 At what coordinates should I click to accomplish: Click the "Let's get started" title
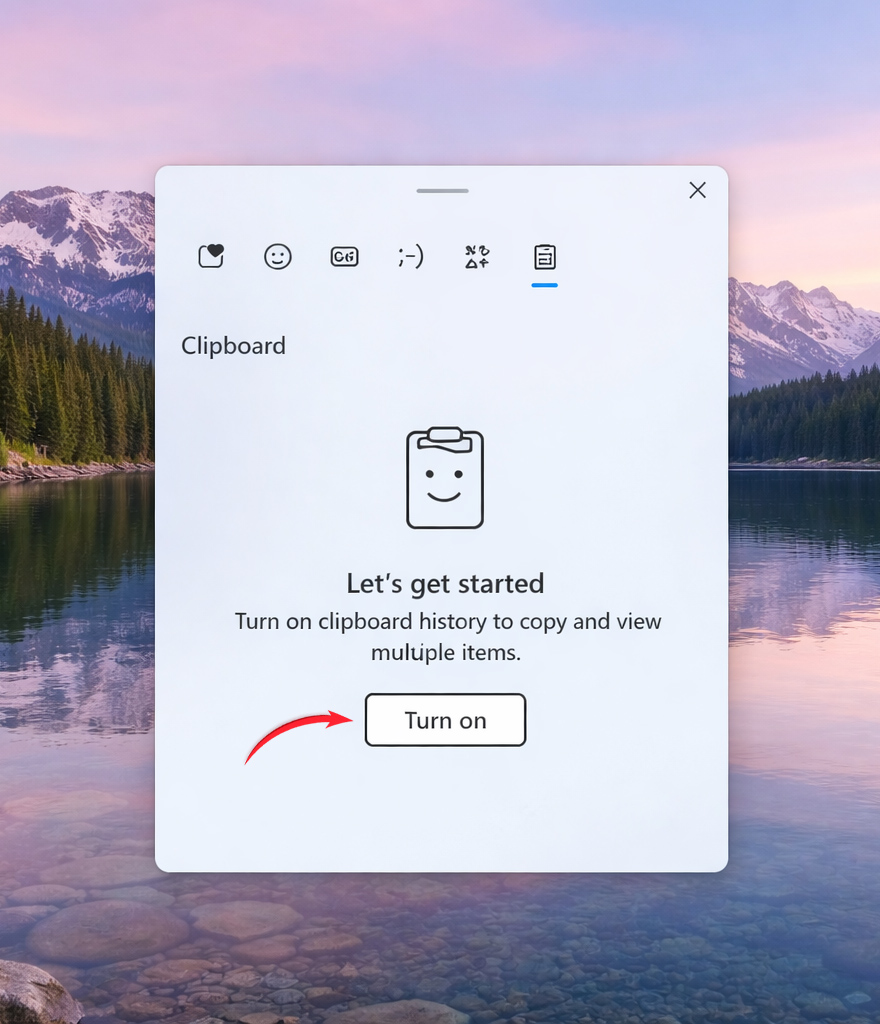(445, 583)
